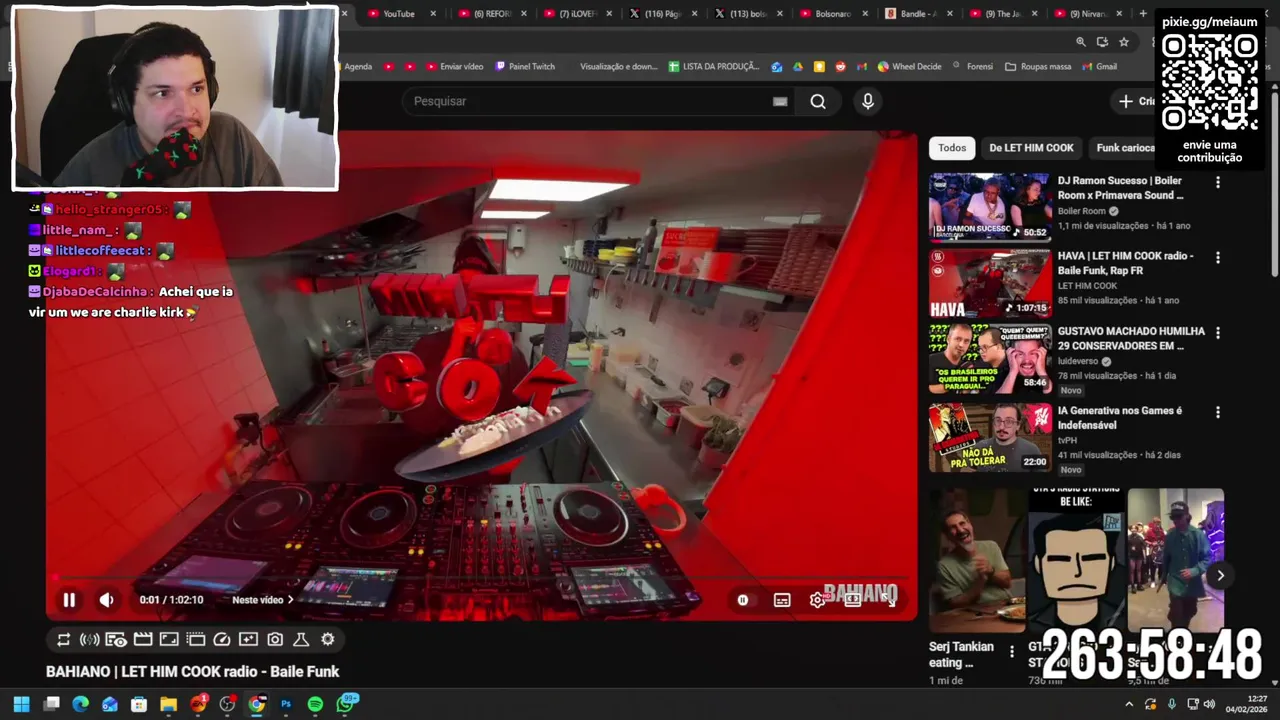The image size is (1280, 720).
Task: Open the "Enviar vídeo" bookmark
Action: pyautogui.click(x=454, y=67)
